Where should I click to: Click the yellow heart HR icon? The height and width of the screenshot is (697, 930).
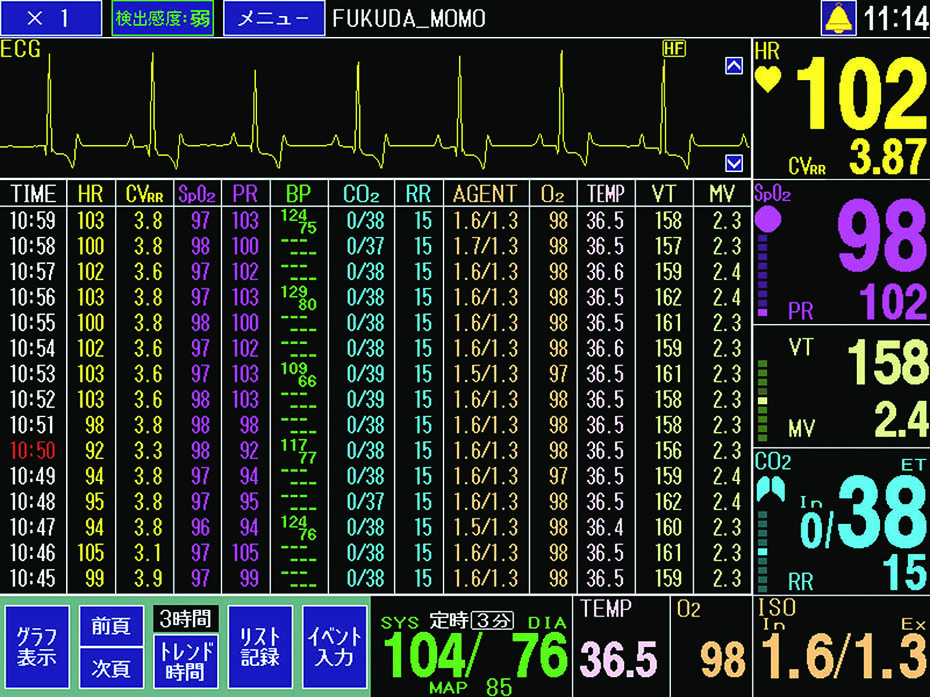click(768, 80)
